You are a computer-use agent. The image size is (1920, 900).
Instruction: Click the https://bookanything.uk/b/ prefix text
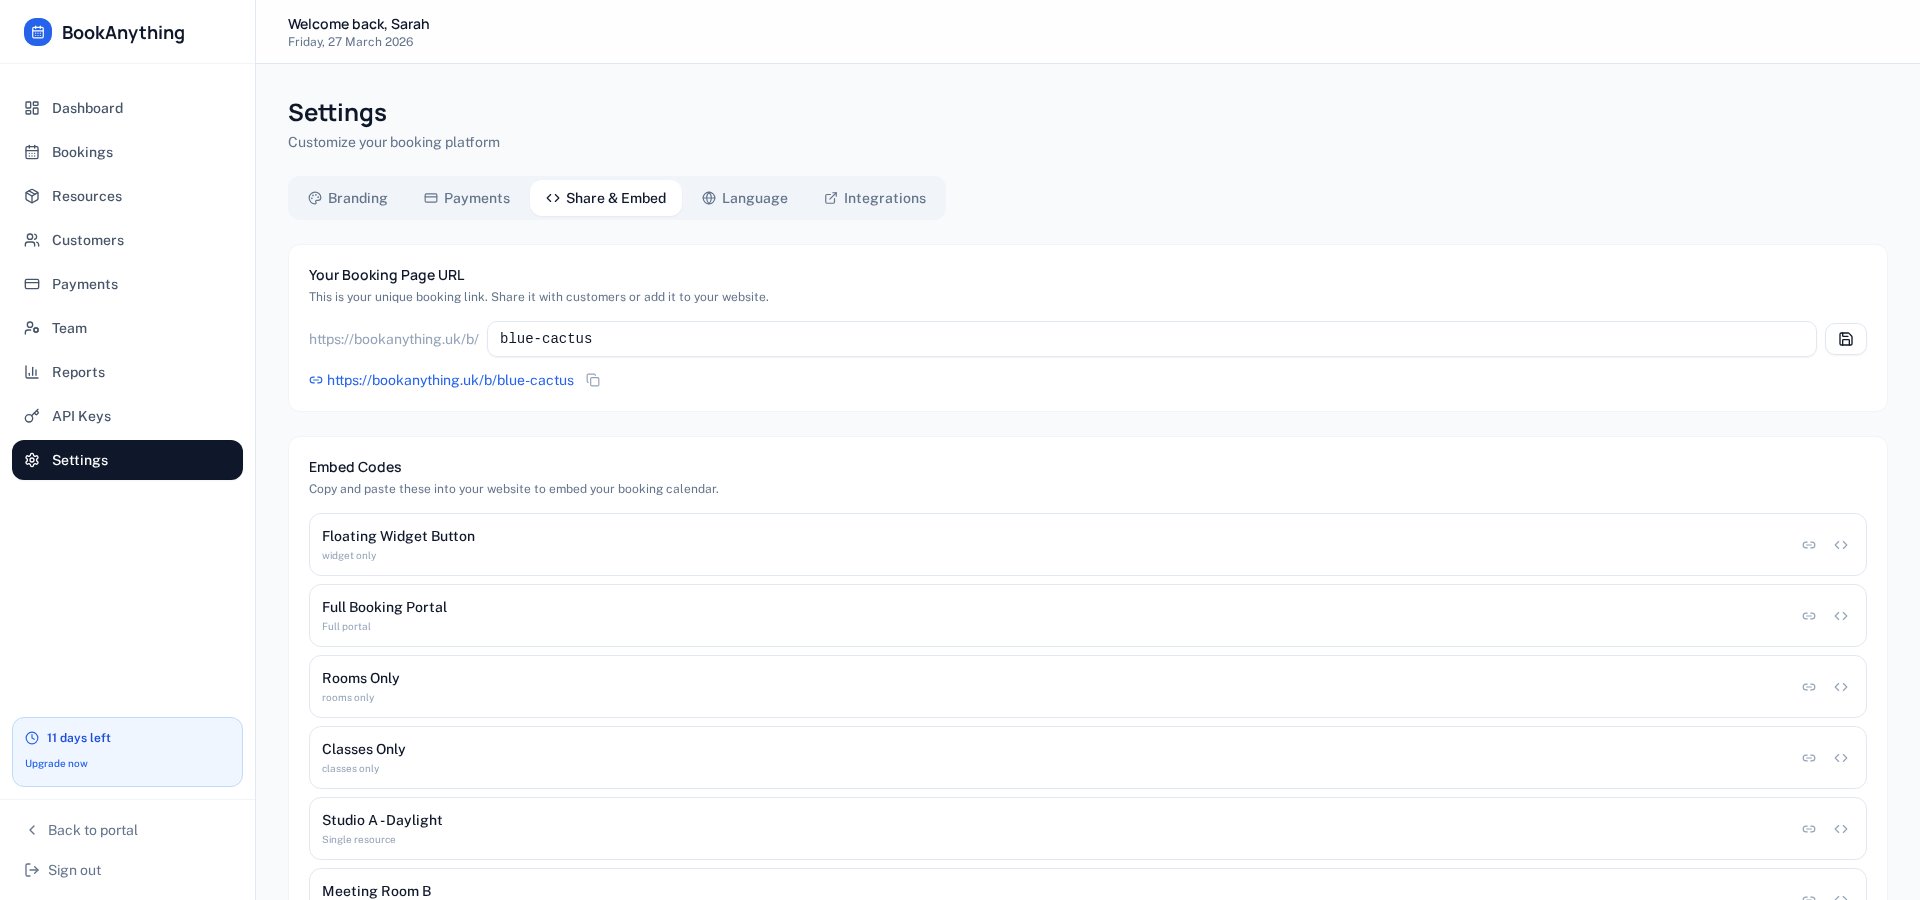click(394, 339)
